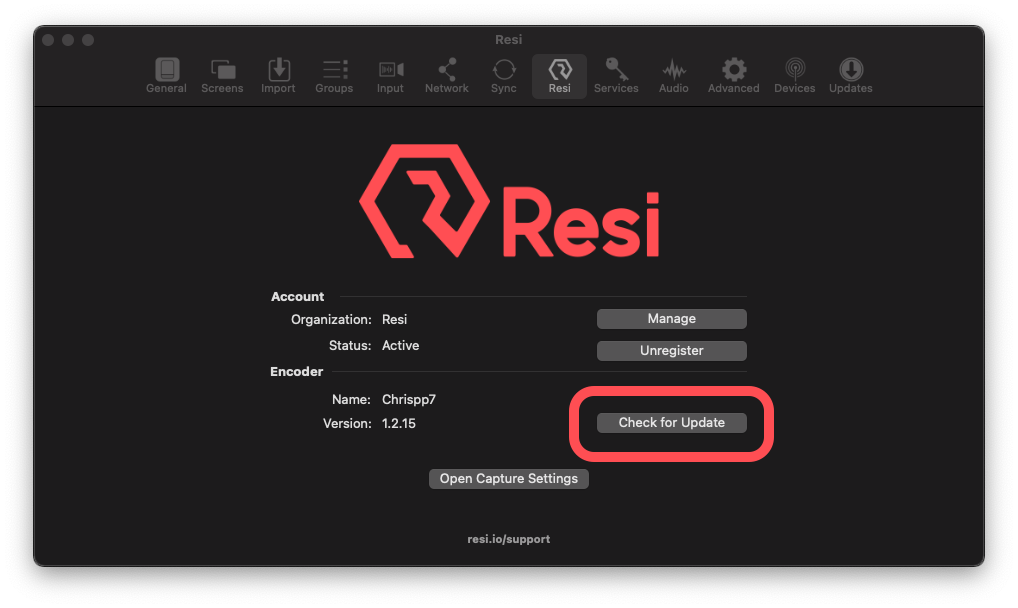Image resolution: width=1018 pixels, height=608 pixels.
Task: Select the Resi tab icon
Action: (x=559, y=75)
